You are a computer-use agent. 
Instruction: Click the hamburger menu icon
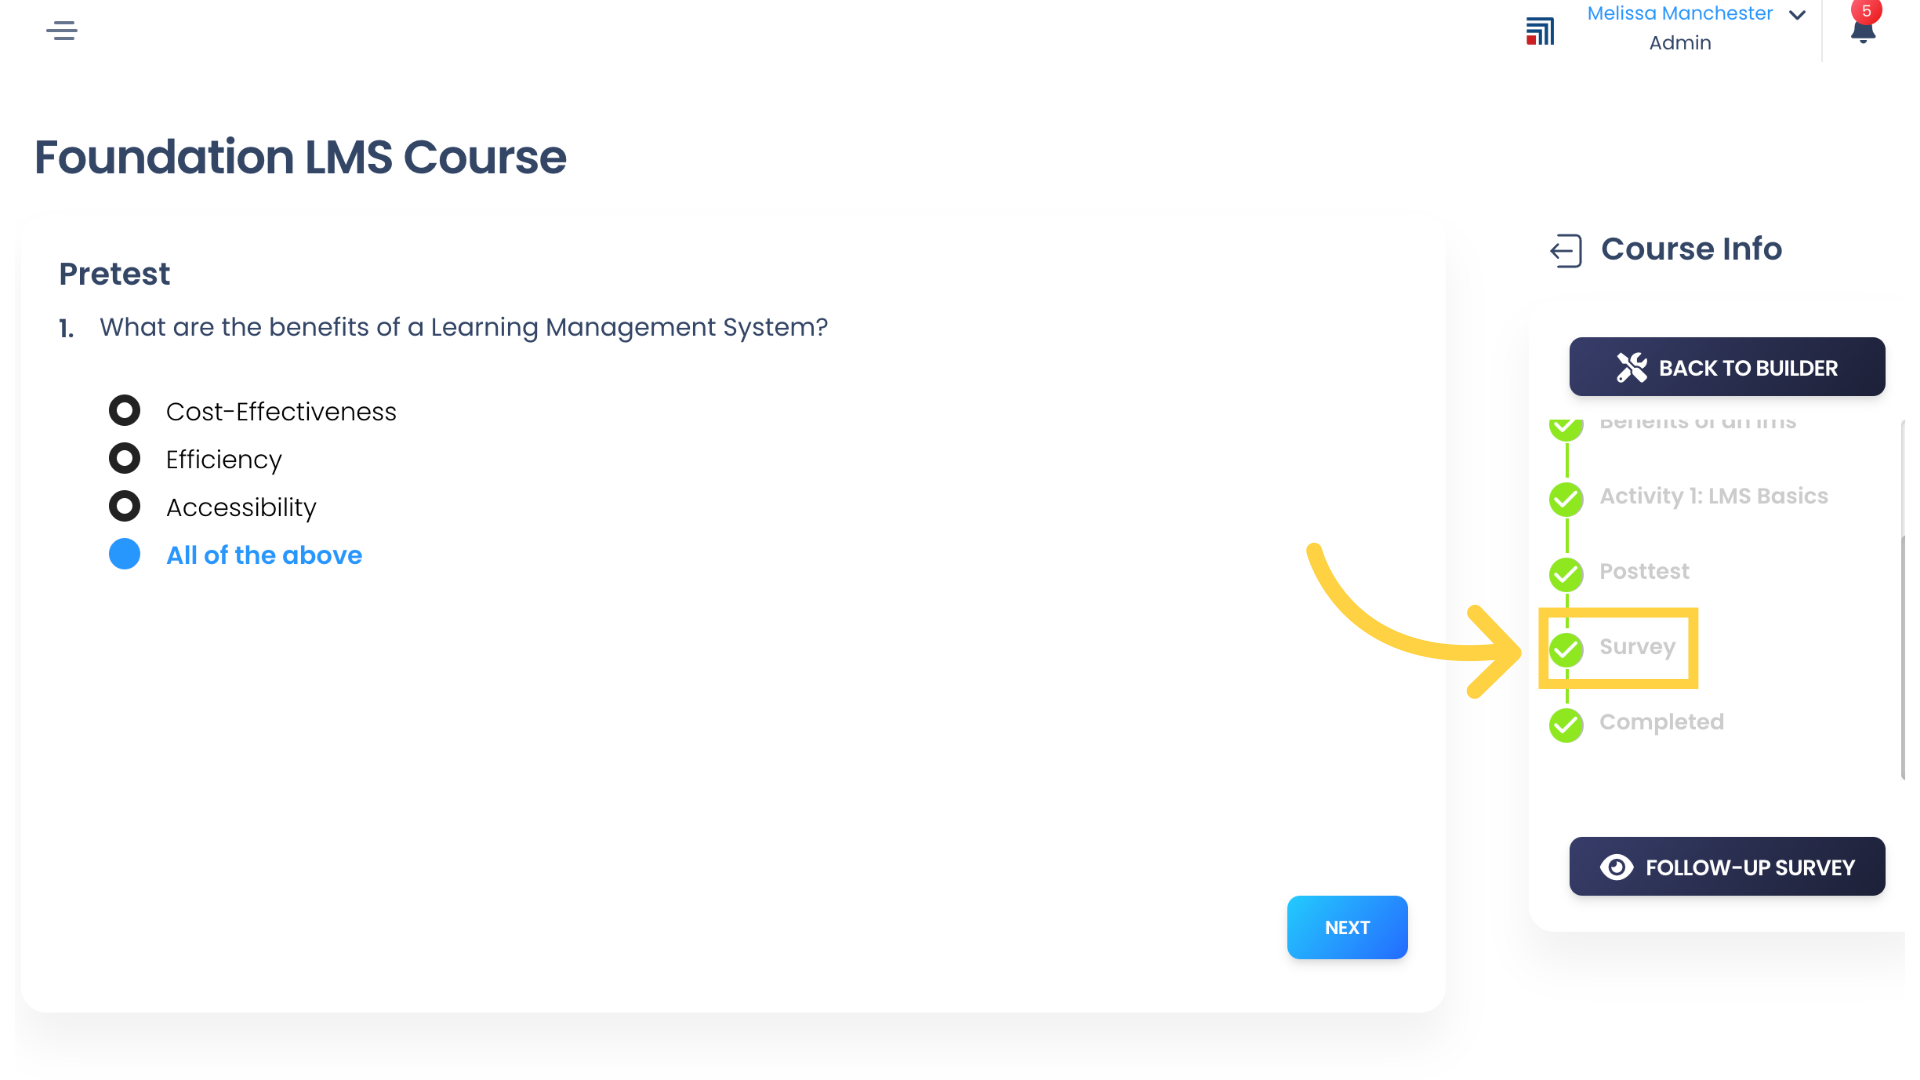click(61, 30)
